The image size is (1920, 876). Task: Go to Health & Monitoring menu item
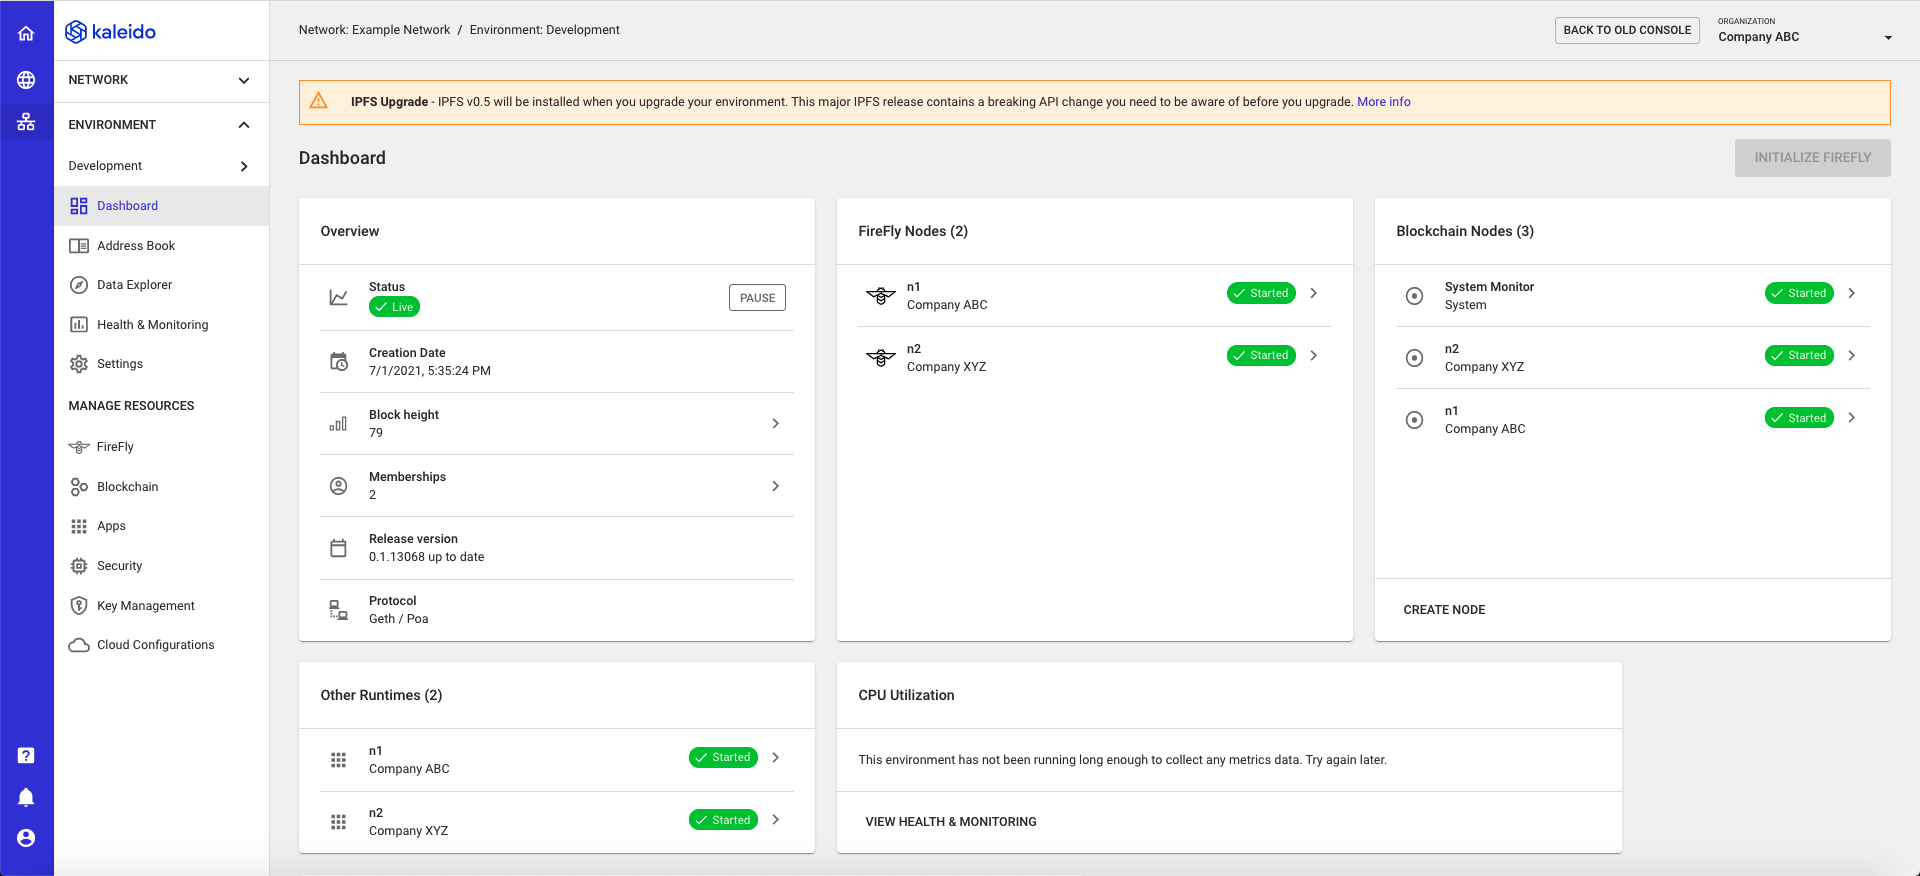point(162,325)
